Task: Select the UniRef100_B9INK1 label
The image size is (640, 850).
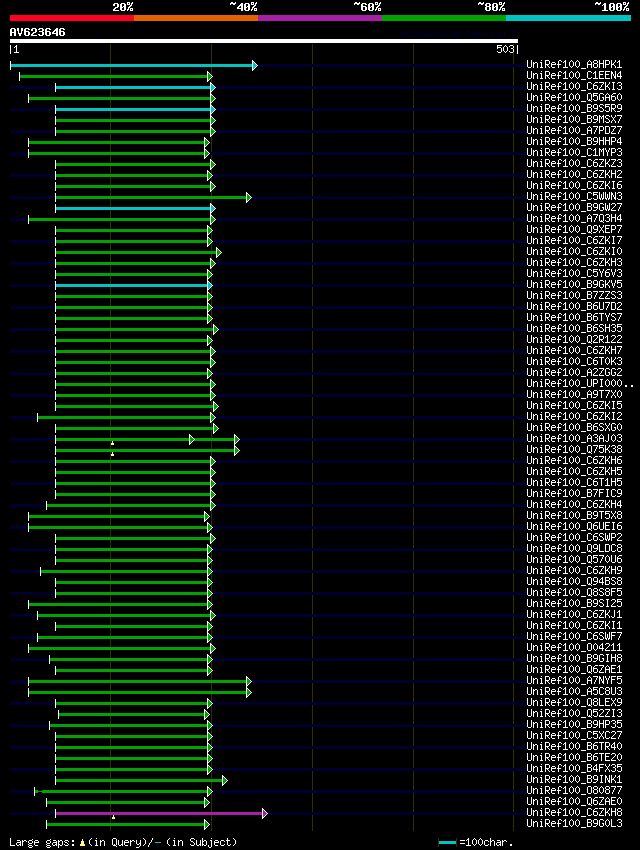Action: (x=574, y=780)
